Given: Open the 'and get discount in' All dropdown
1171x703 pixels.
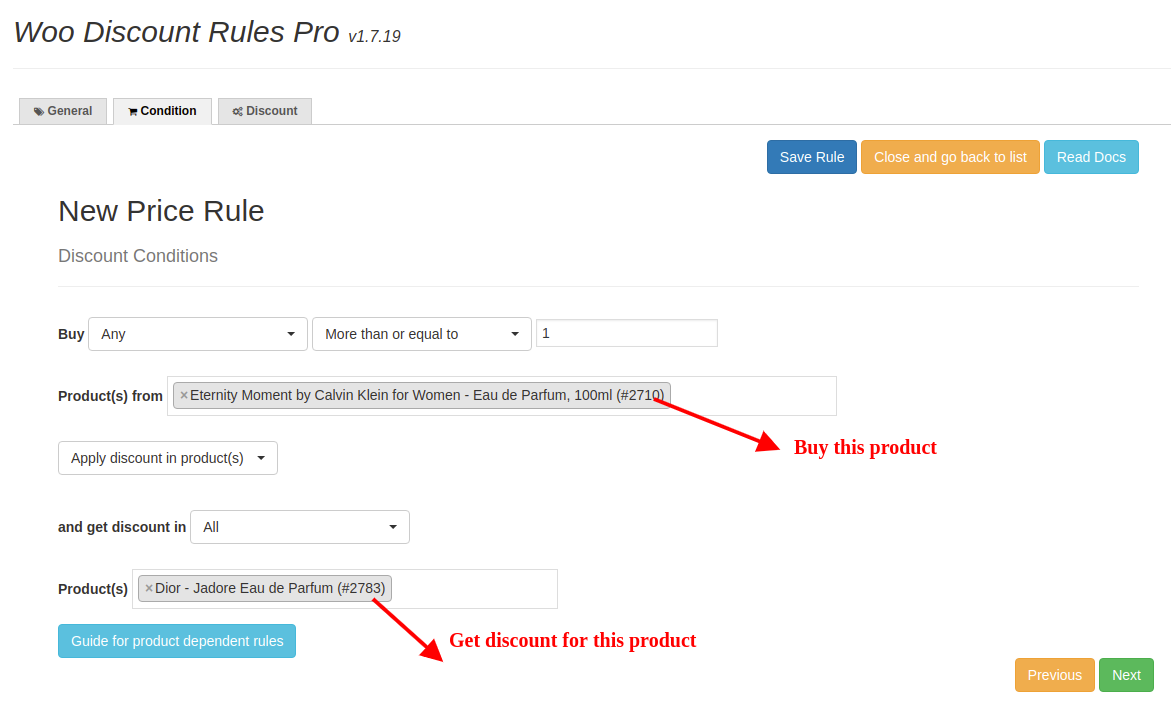Looking at the screenshot, I should 300,527.
